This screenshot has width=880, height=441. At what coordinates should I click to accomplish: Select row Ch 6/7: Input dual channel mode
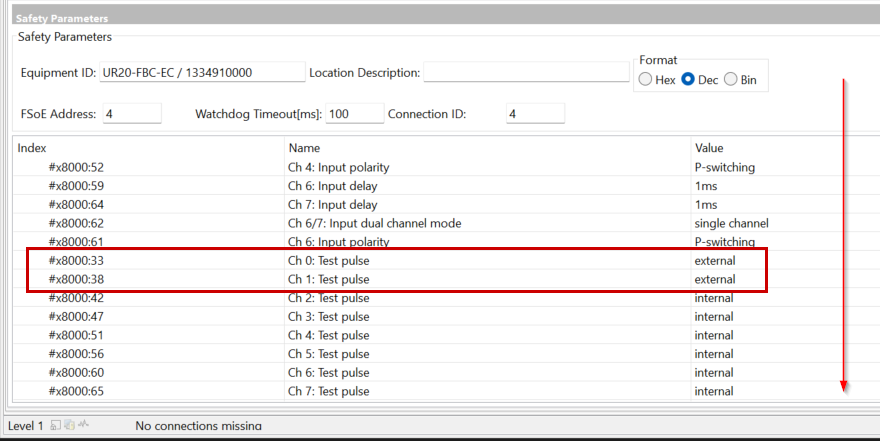pos(446,223)
